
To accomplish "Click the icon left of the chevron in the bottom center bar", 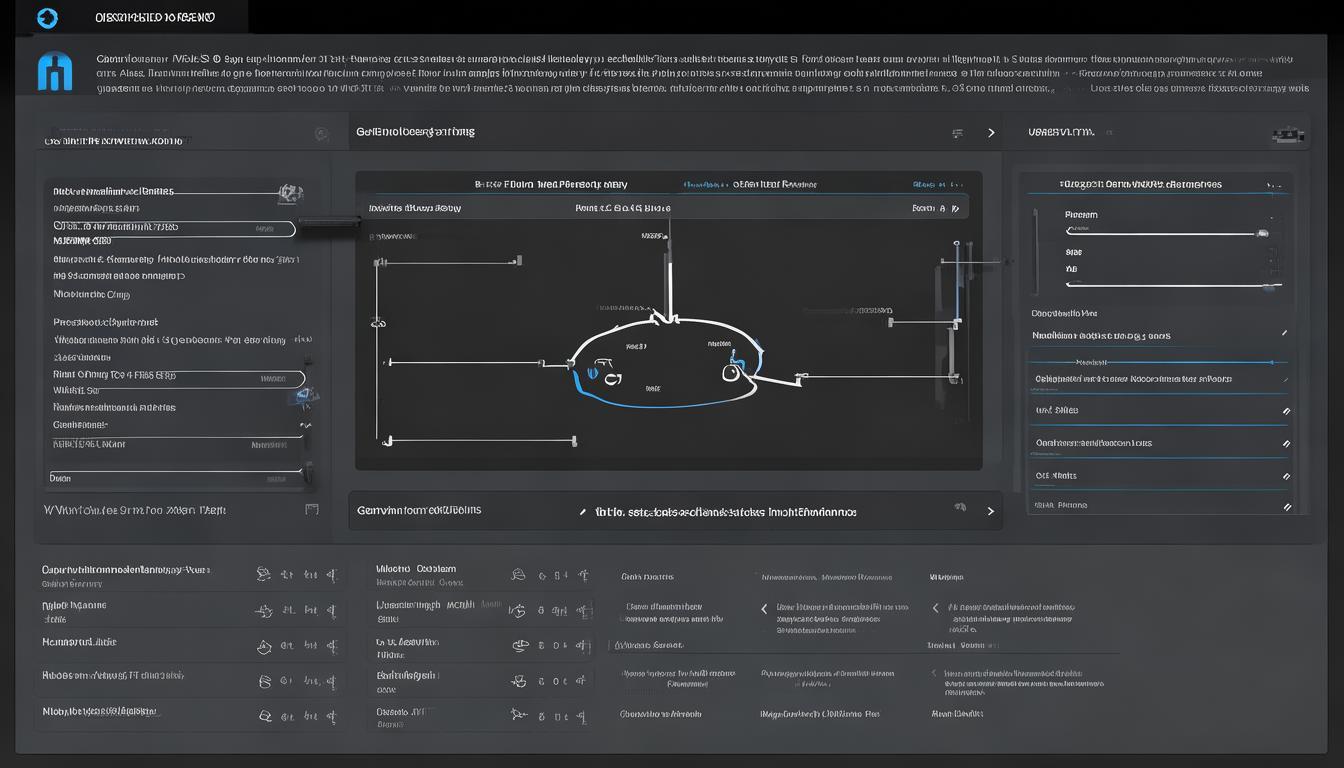I will coord(960,510).
